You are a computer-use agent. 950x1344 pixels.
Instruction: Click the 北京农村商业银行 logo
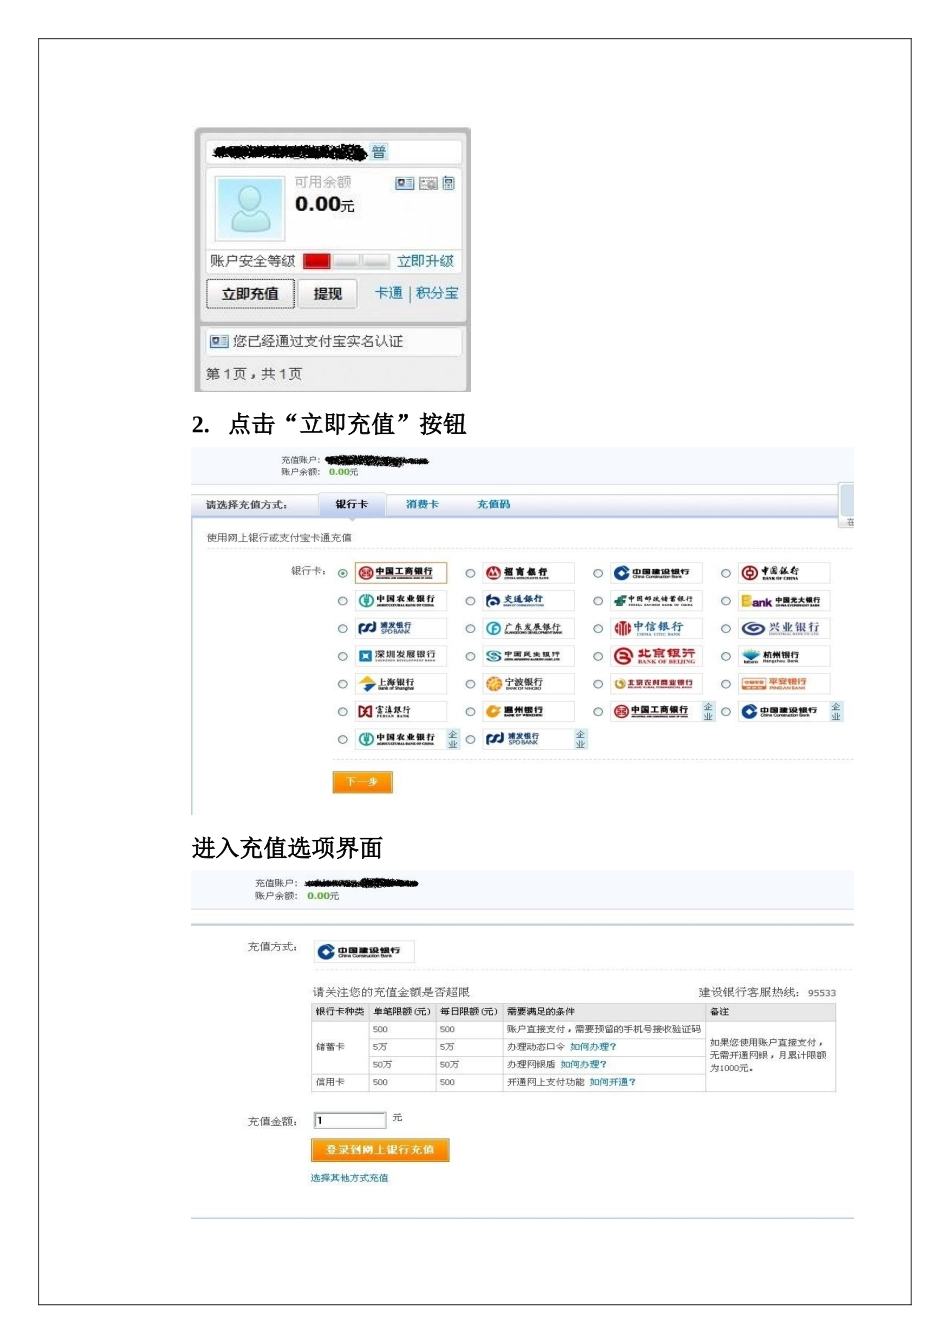pos(656,684)
